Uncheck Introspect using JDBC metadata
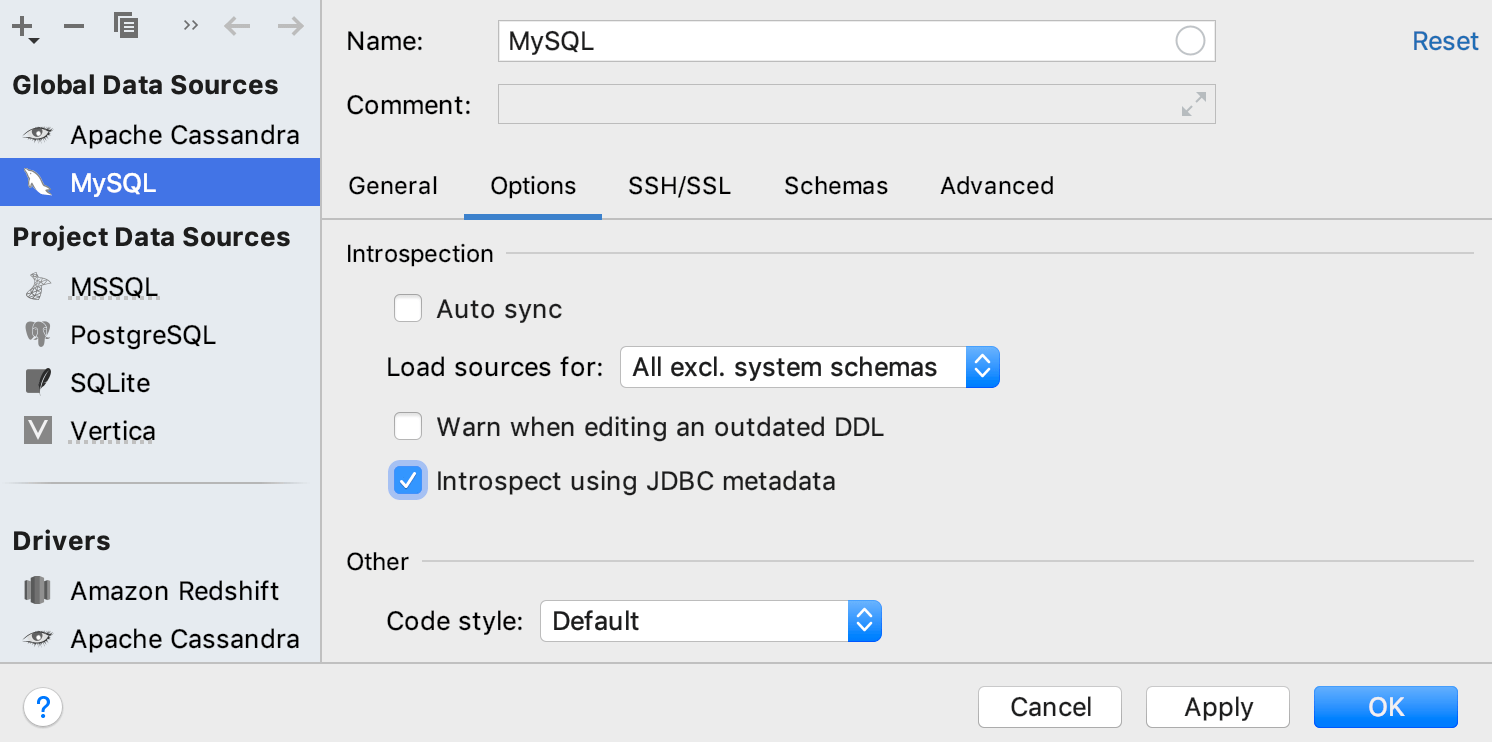Viewport: 1492px width, 742px height. coord(408,481)
